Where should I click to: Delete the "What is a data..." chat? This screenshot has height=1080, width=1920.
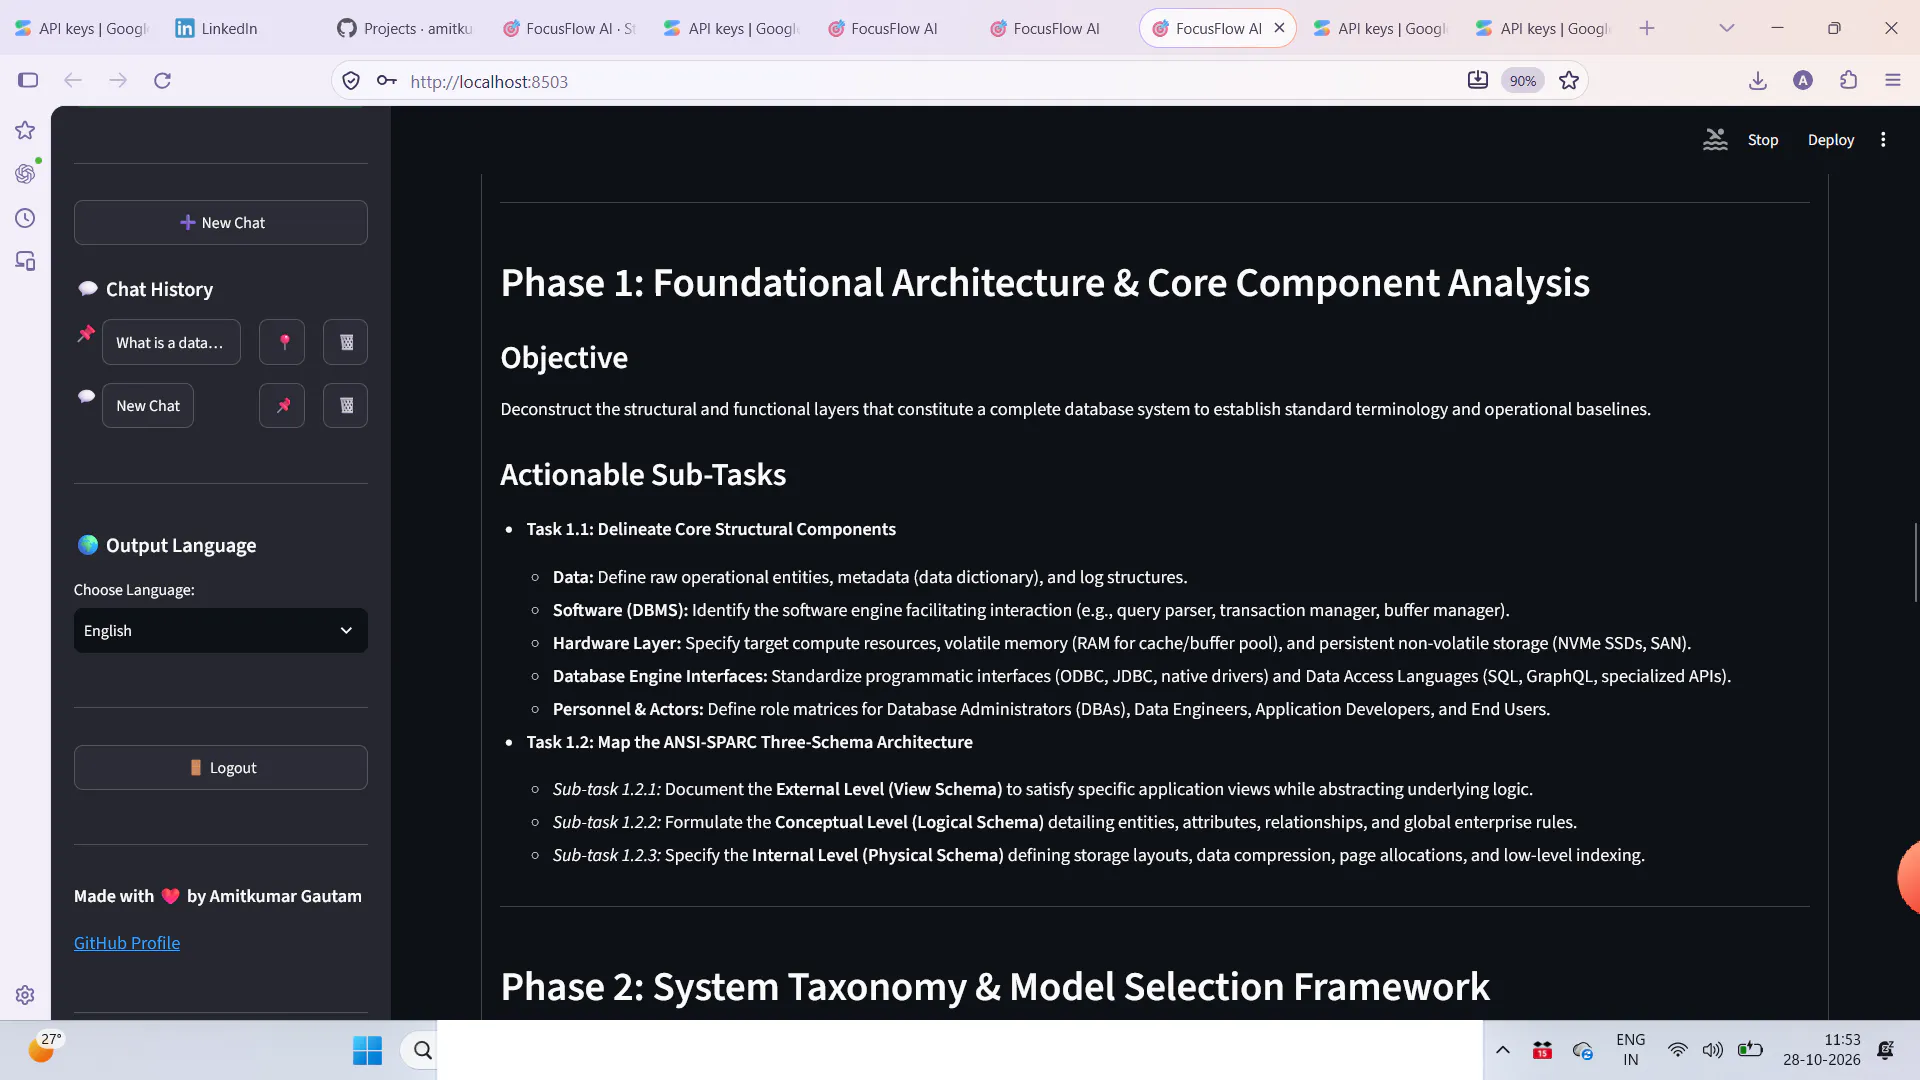click(346, 342)
